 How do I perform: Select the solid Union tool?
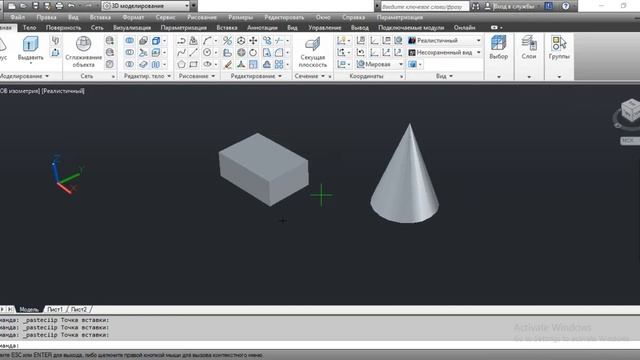(129, 40)
